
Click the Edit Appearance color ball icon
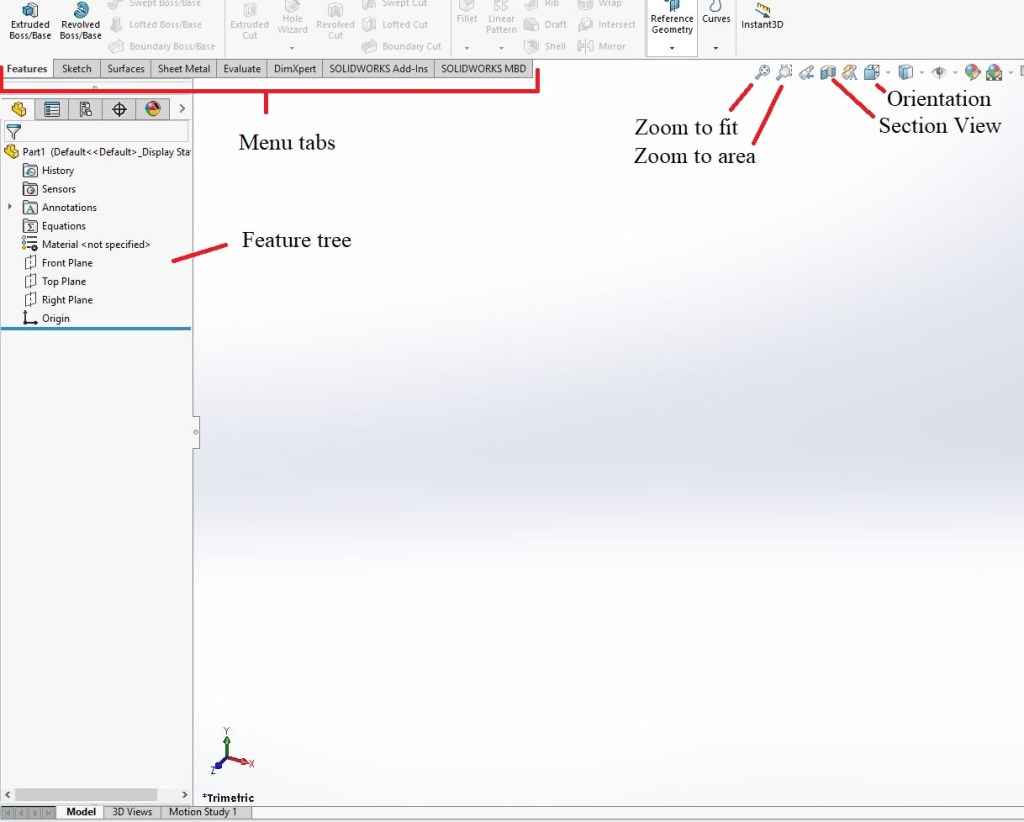[x=971, y=72]
